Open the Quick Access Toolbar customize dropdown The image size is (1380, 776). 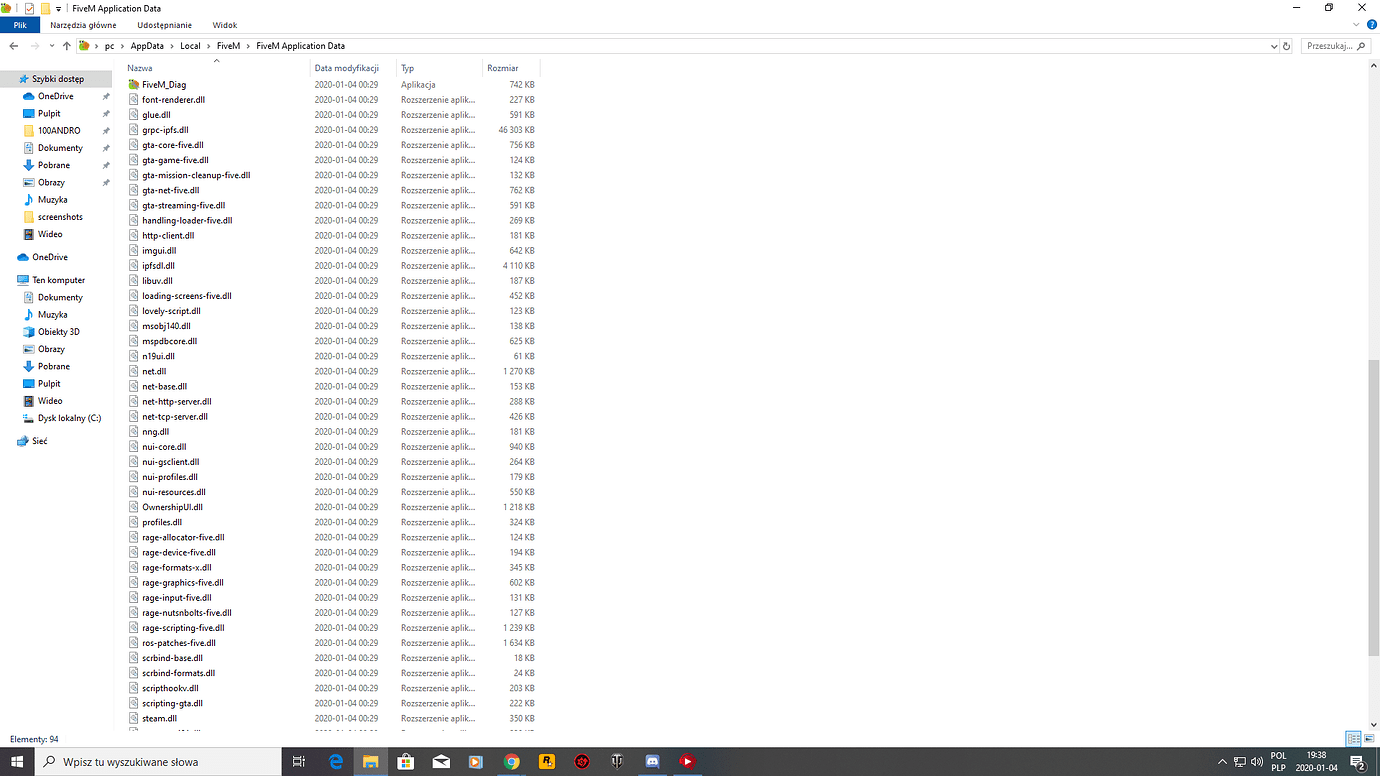click(x=58, y=8)
